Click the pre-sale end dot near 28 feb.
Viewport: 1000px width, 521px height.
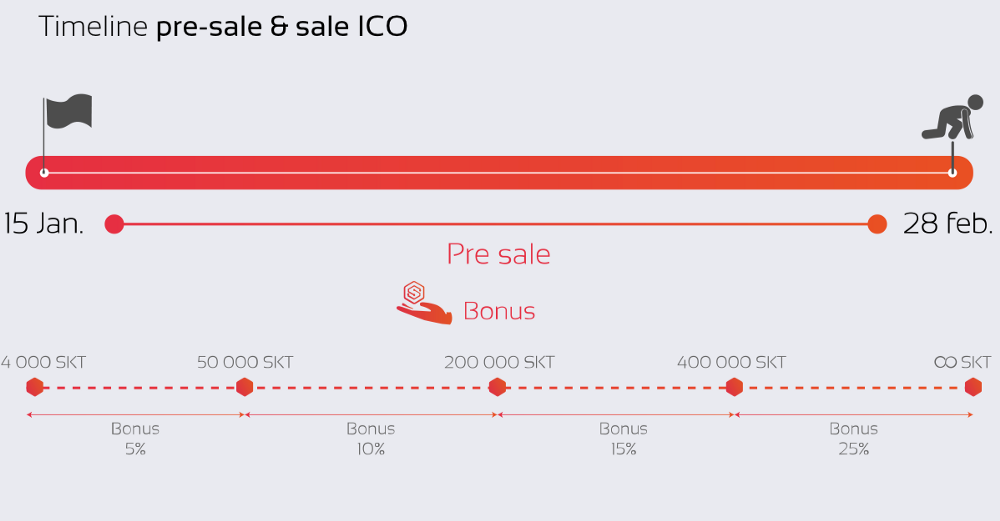878,224
